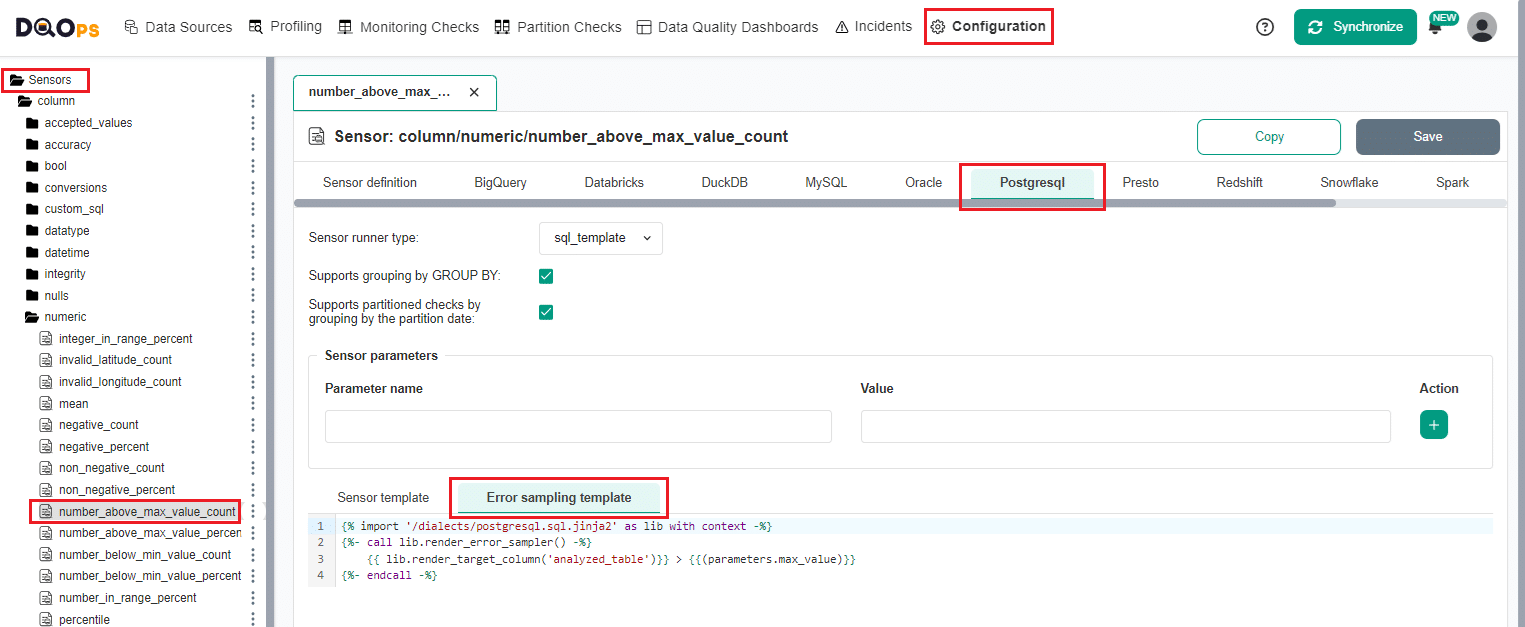Open Data Quality Dashboards
This screenshot has width=1525, height=627.
pos(727,27)
